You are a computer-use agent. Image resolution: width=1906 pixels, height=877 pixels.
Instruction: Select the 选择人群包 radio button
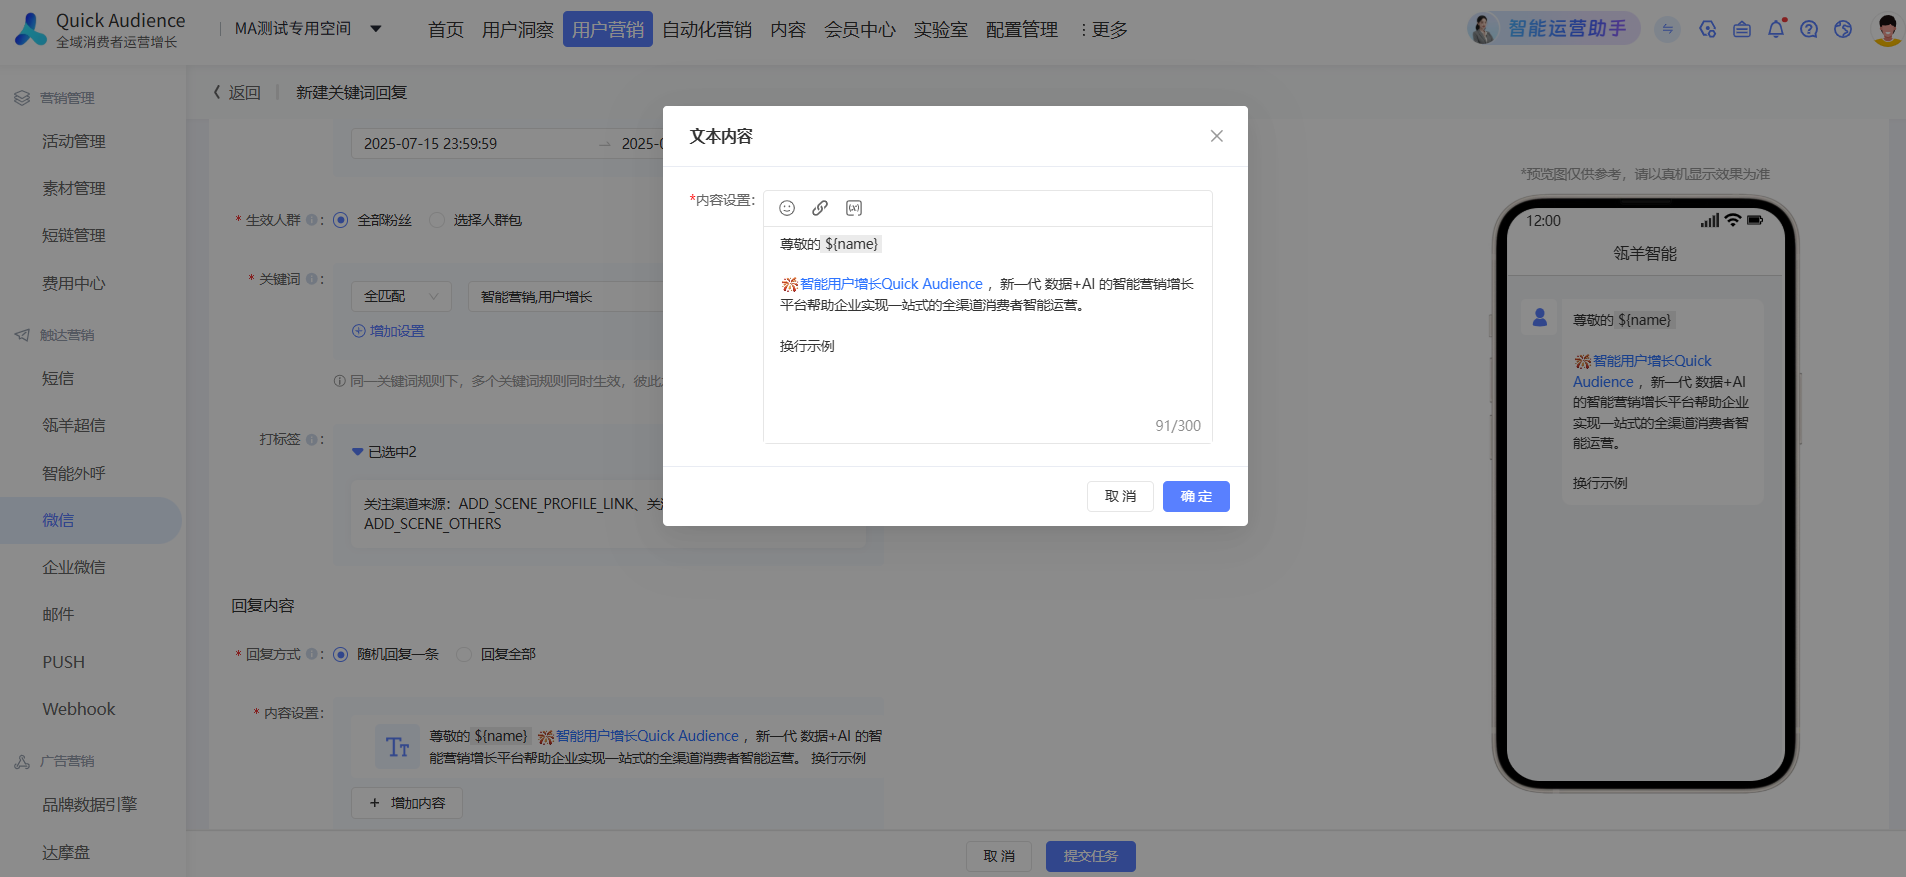tap(436, 220)
